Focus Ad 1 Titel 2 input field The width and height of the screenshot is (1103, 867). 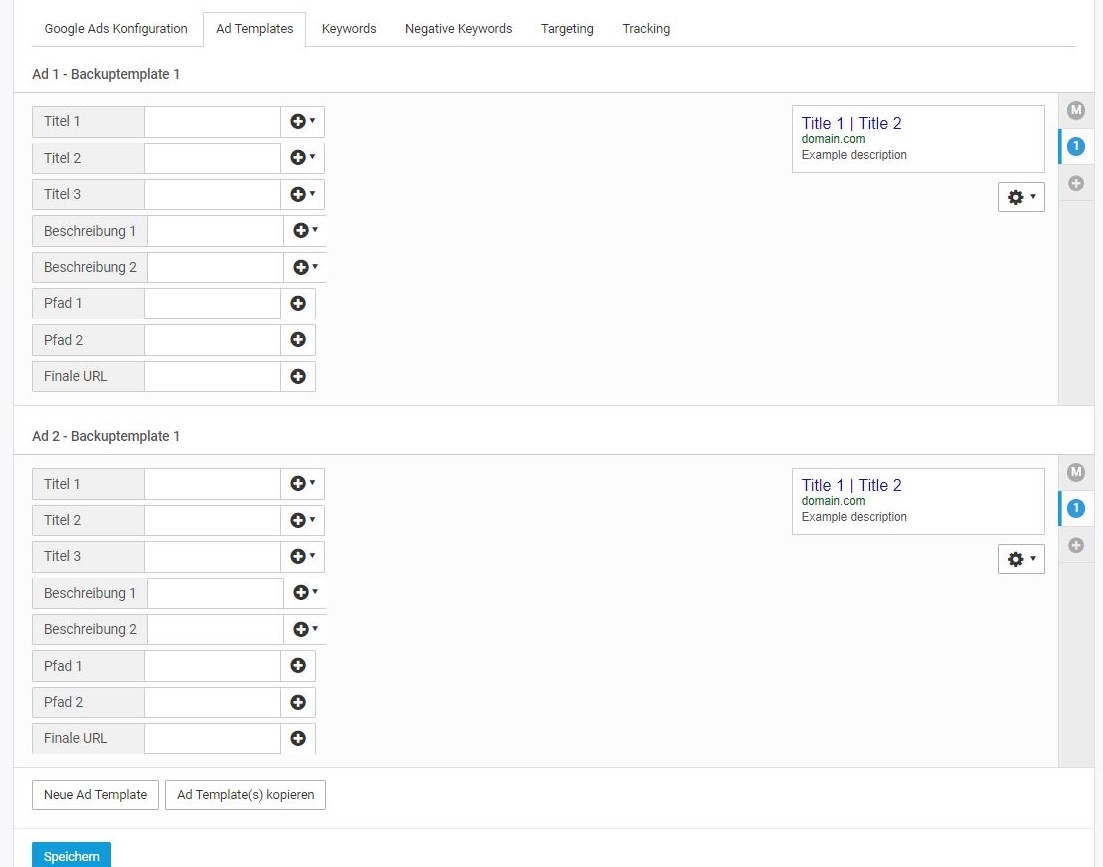[x=212, y=158]
